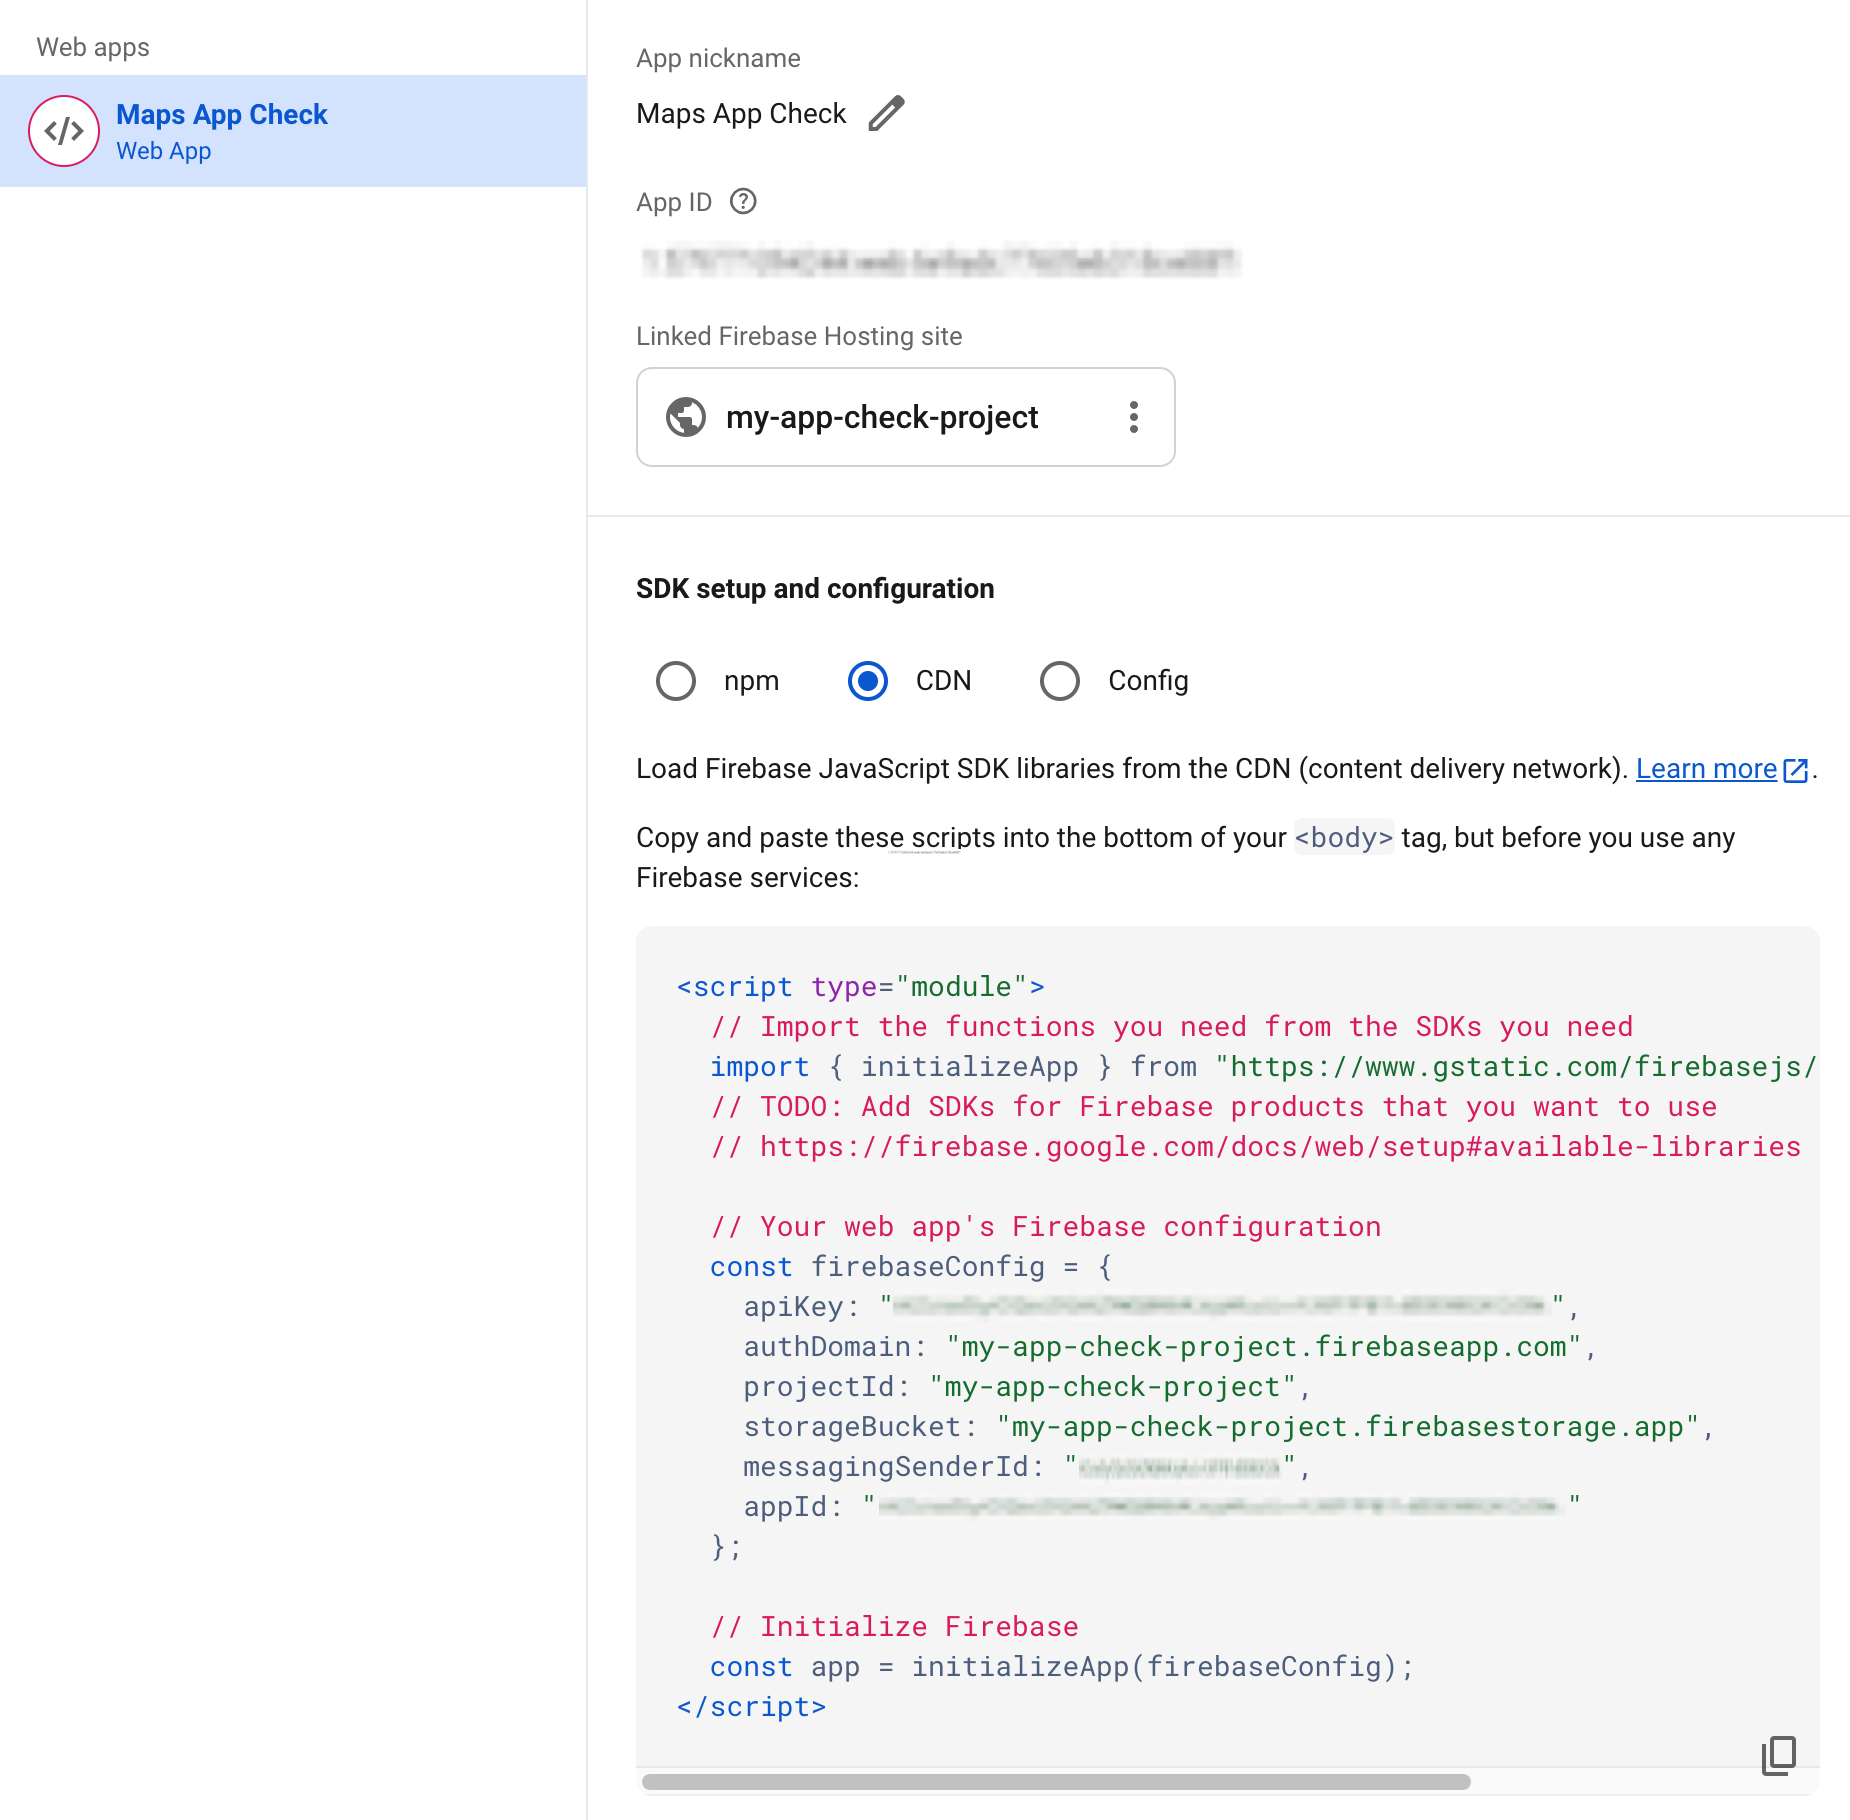
Task: Click the Web apps section header
Action: [93, 46]
